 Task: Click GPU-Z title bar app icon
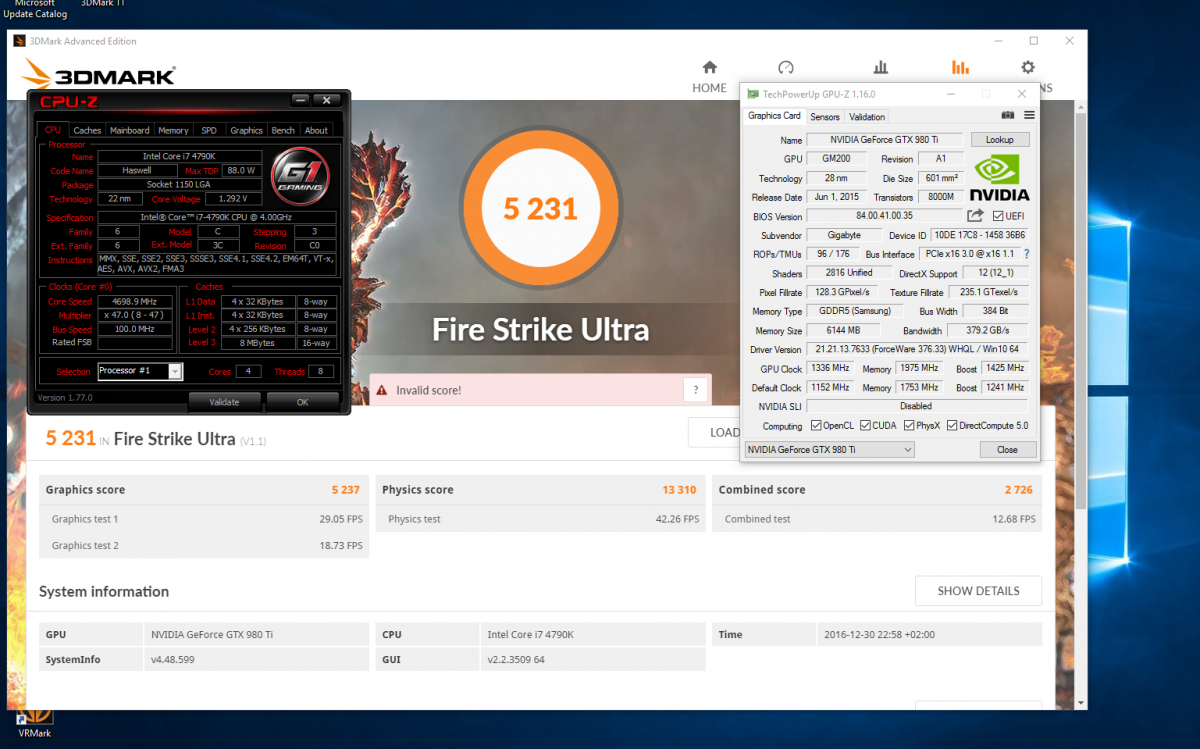pyautogui.click(x=753, y=94)
